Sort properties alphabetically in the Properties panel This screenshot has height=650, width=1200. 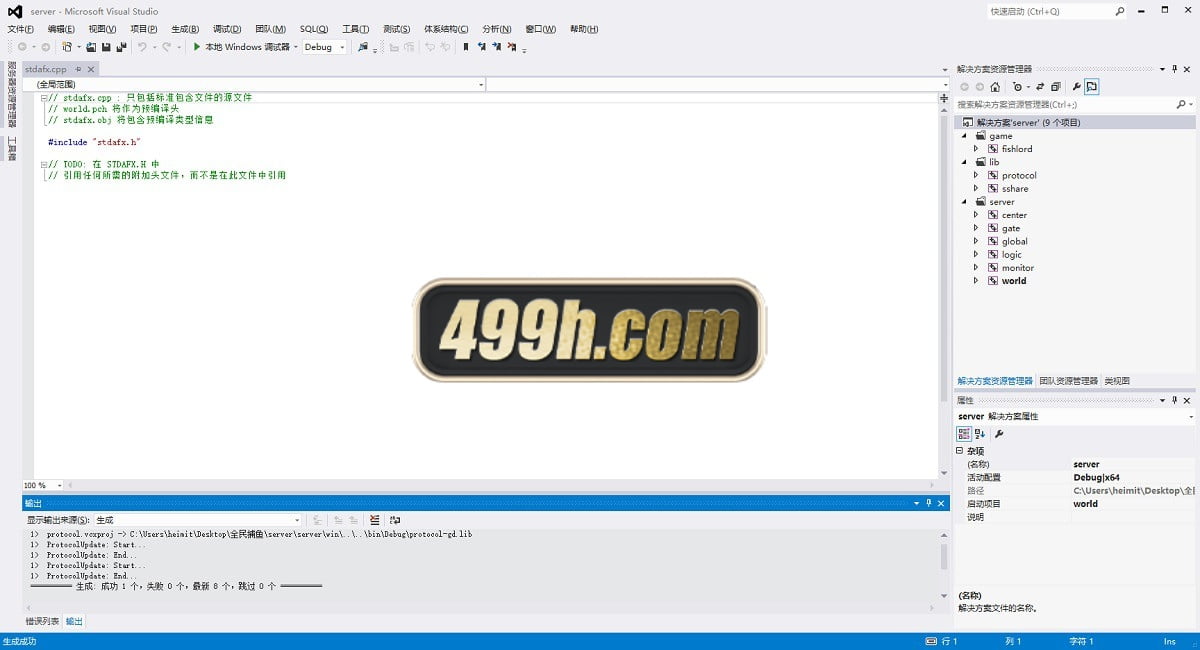point(980,434)
